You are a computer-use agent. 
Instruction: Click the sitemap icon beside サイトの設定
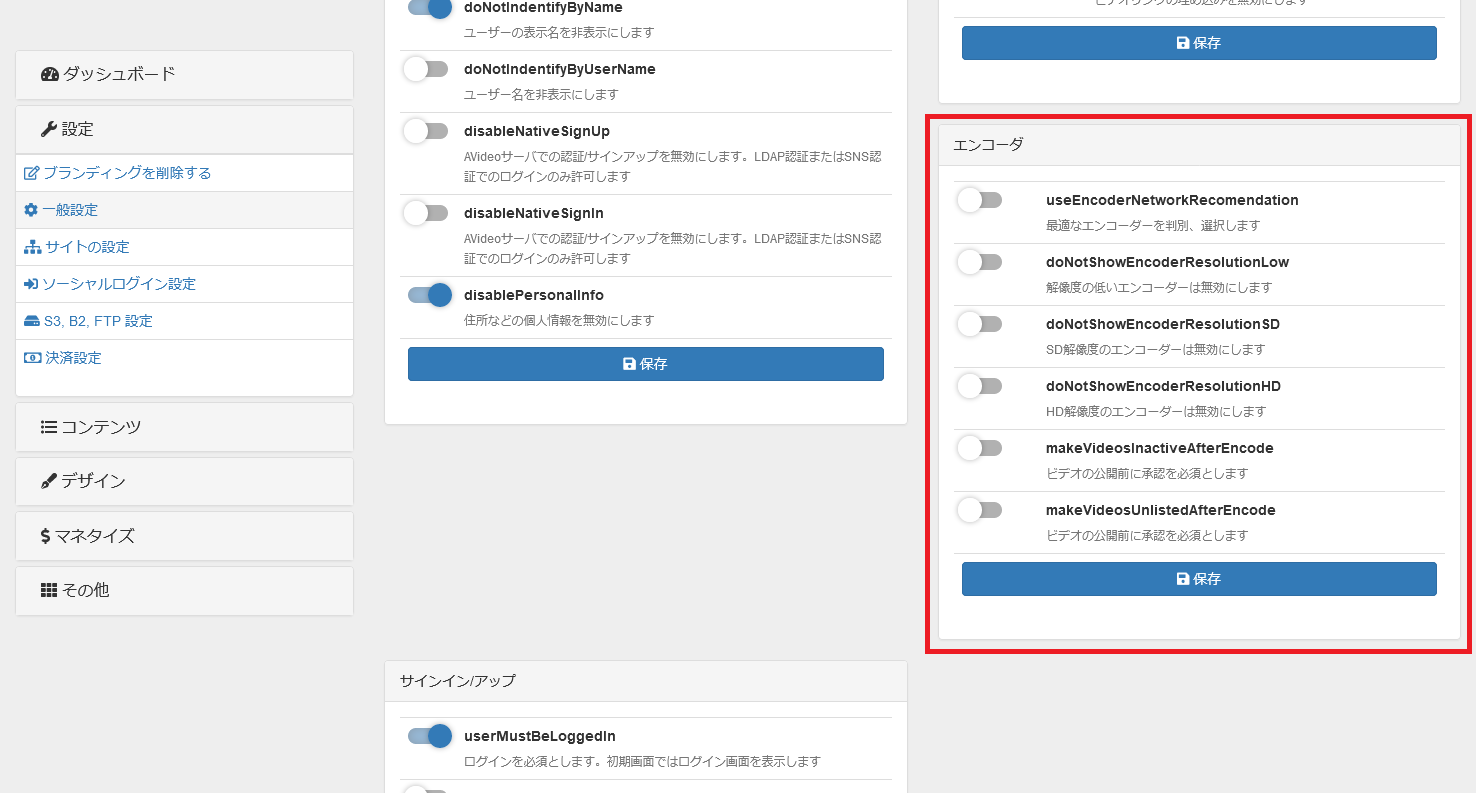click(x=33, y=247)
